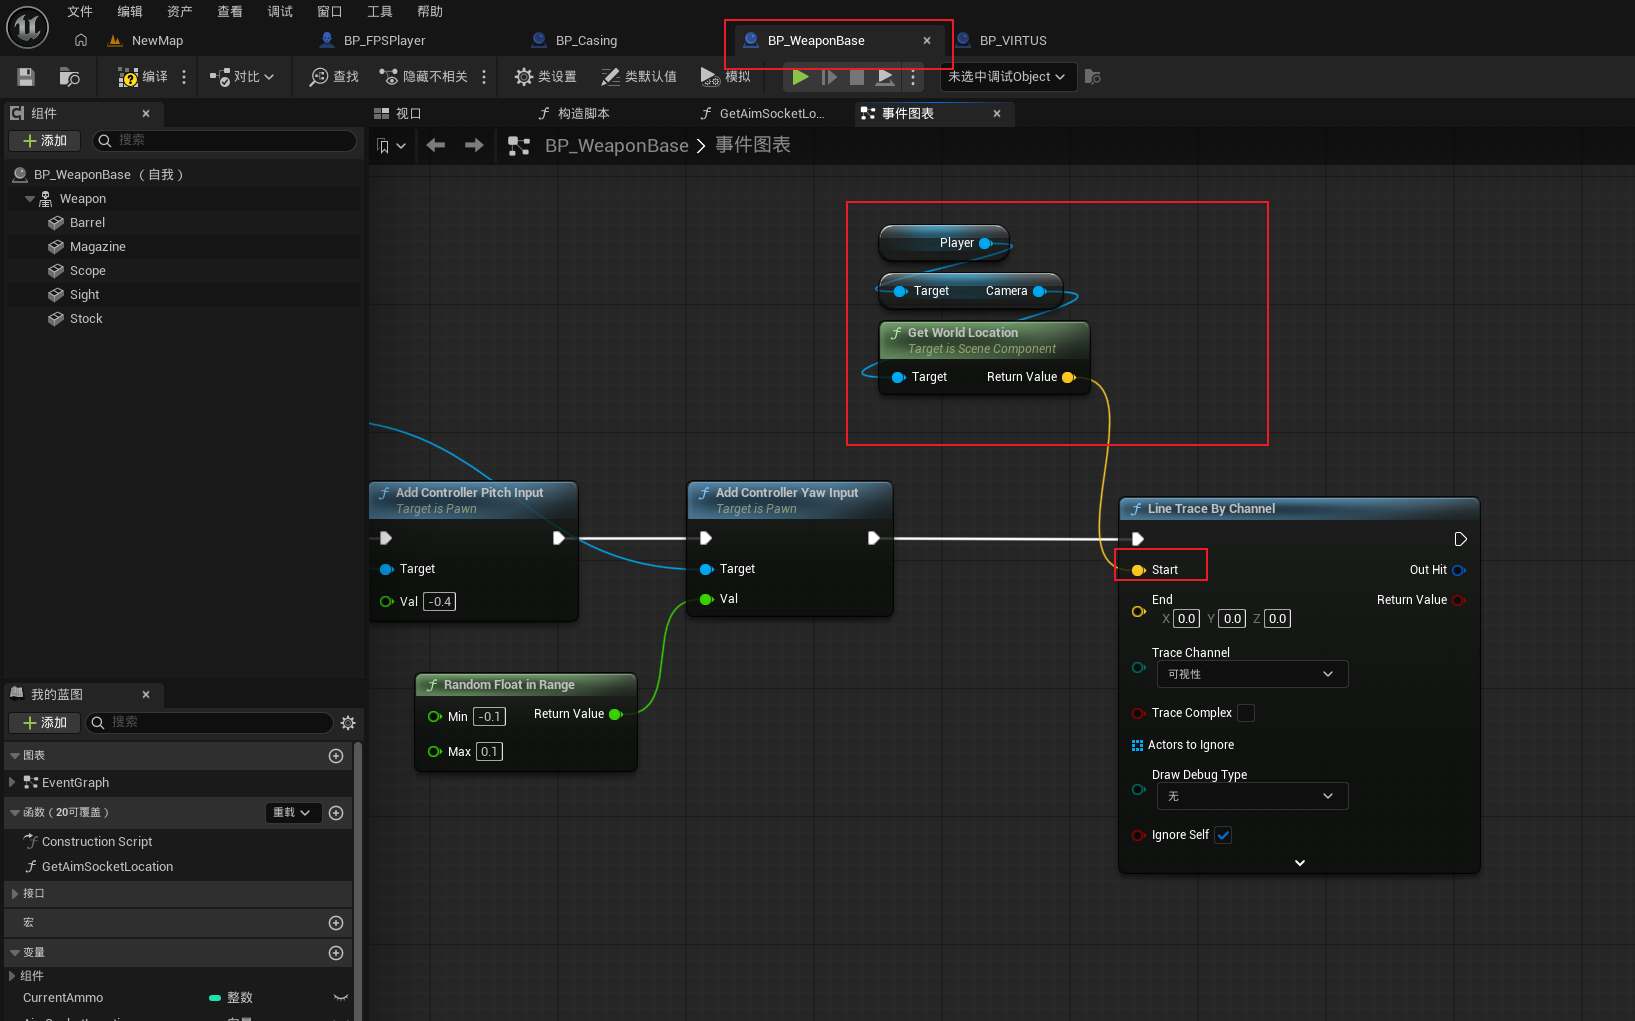Click the home icon in tab bar
Screen dimensions: 1635x1021
pyautogui.click(x=81, y=41)
